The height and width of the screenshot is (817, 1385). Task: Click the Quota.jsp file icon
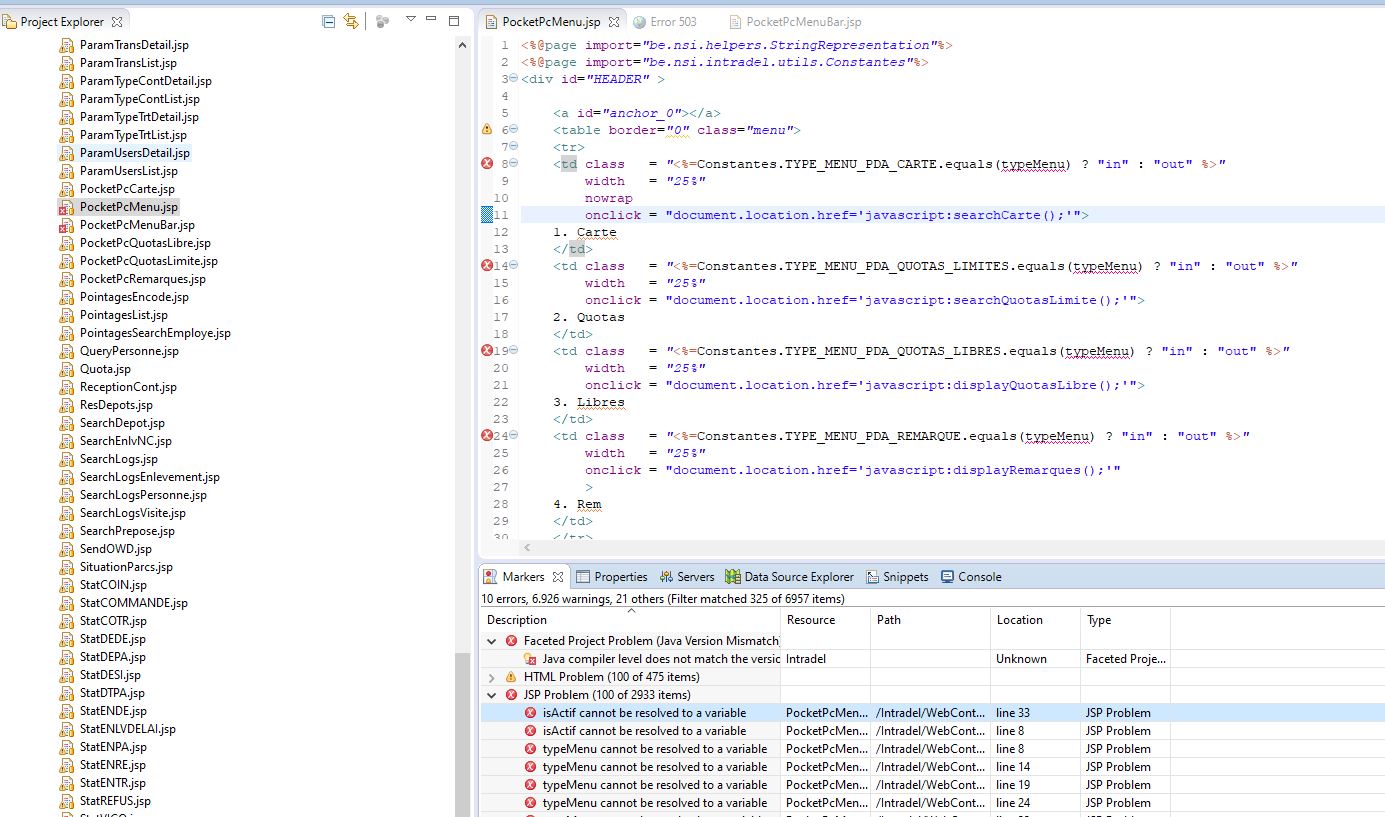coord(66,369)
